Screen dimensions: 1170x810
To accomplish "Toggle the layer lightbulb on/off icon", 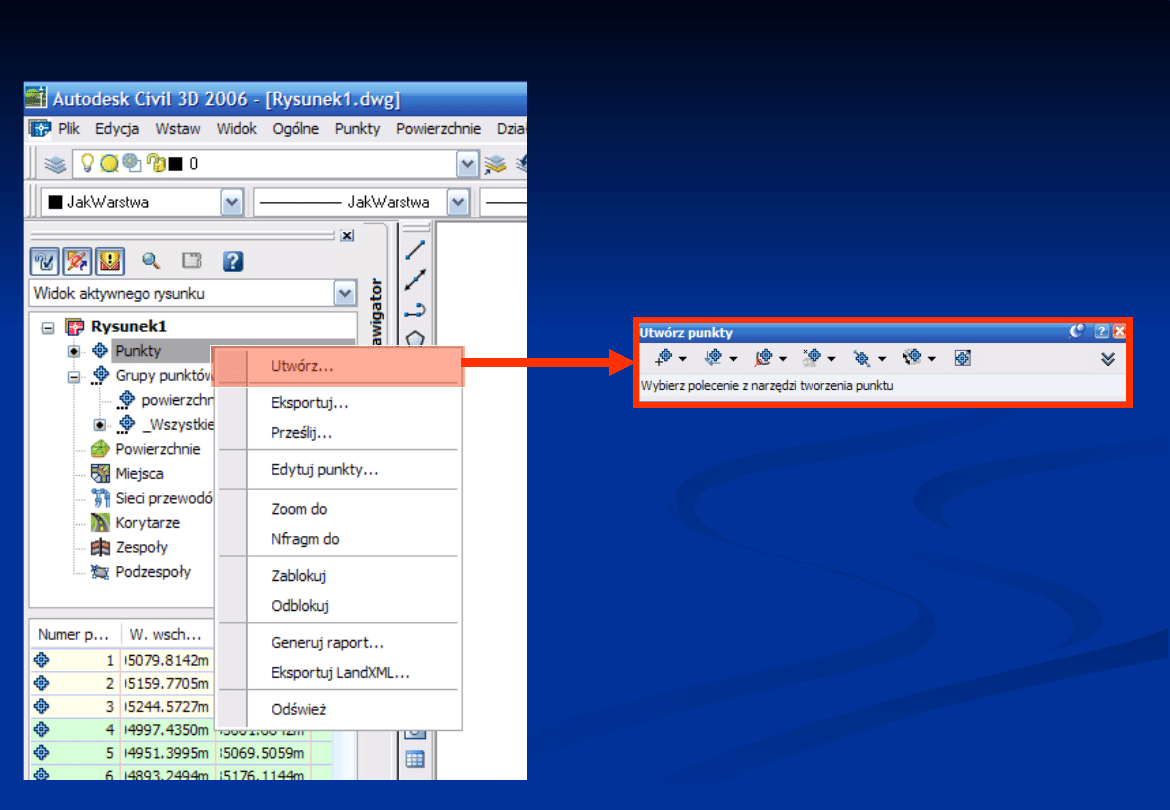I will (87, 163).
